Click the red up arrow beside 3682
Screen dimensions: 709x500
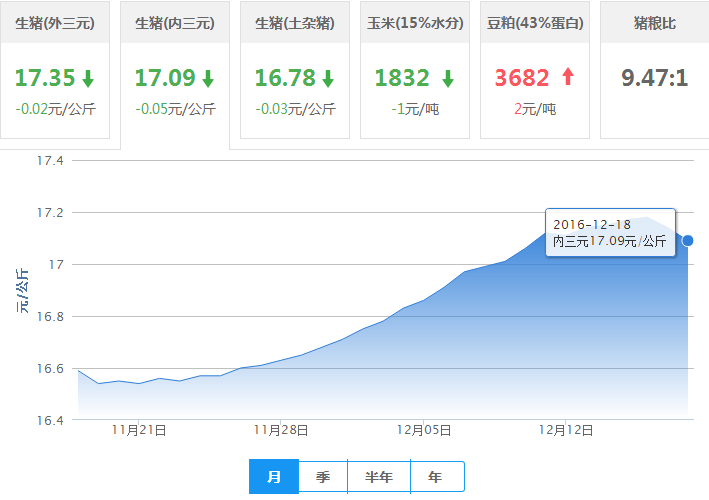(x=568, y=78)
